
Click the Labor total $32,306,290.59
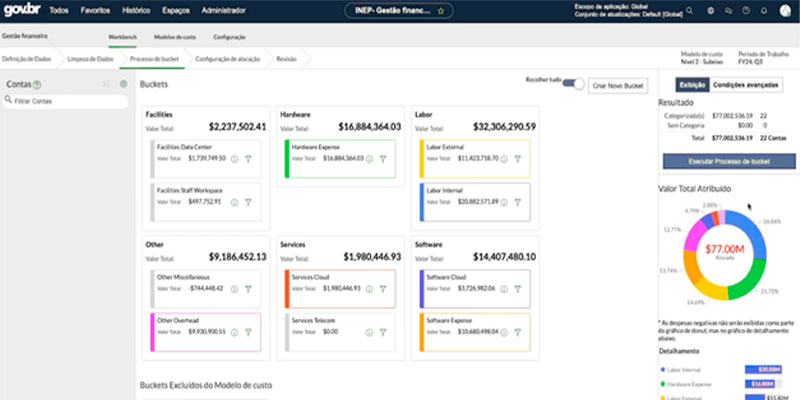point(504,127)
